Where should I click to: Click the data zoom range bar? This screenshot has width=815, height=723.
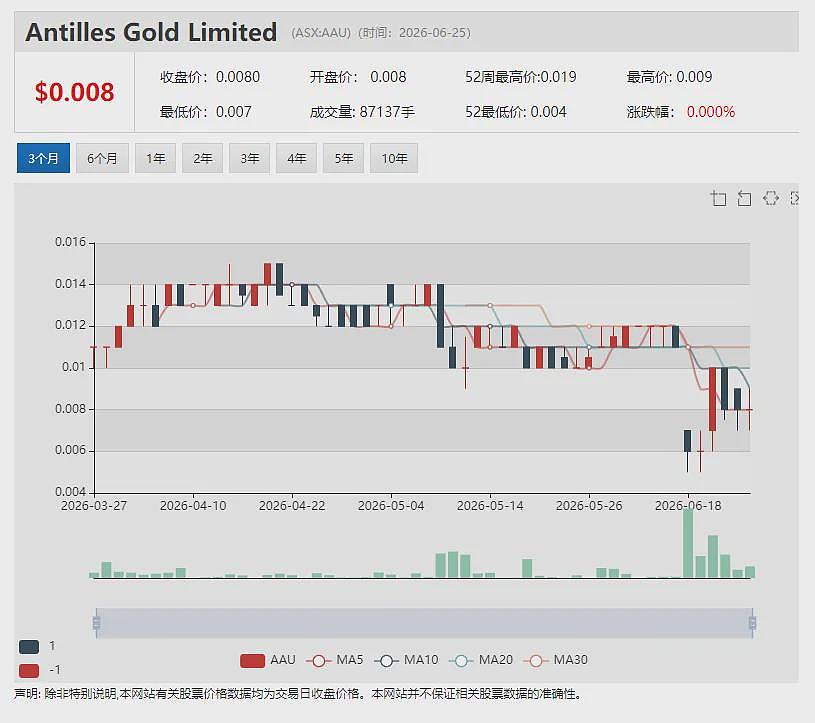point(424,623)
